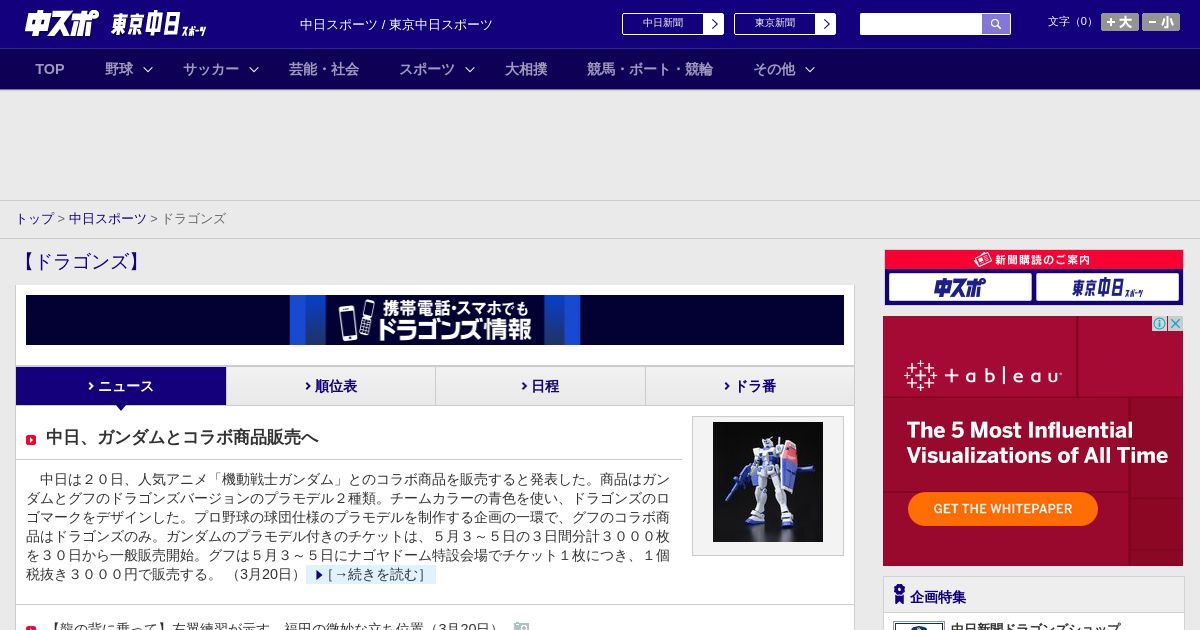The height and width of the screenshot is (630, 1200).
Task: Switch to the ドラ番 tab
Action: 750,386
